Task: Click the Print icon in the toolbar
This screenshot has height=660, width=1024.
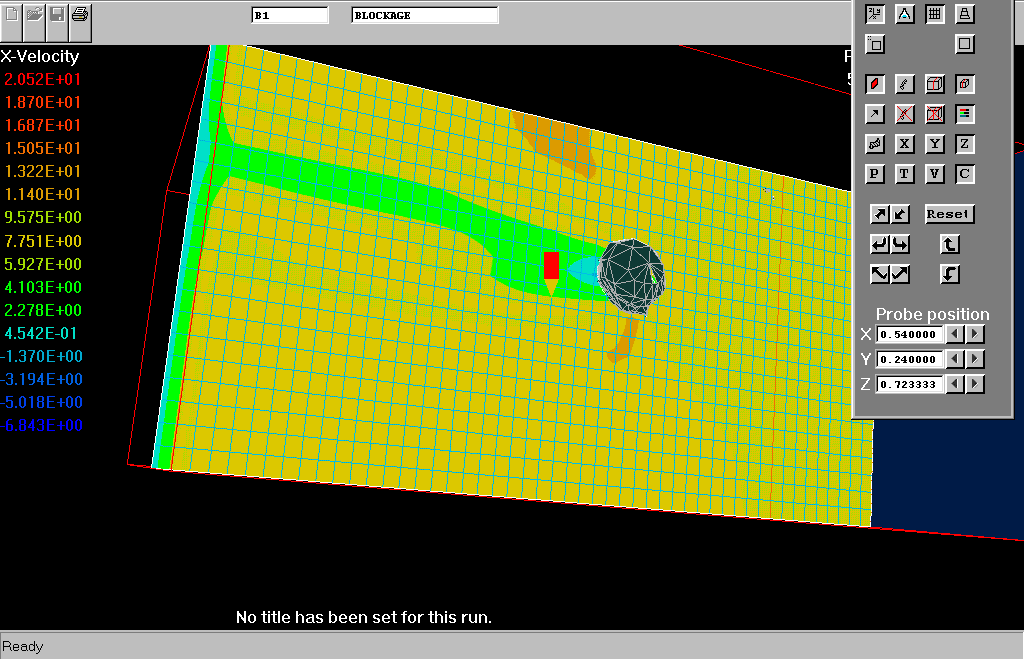Action: point(81,14)
